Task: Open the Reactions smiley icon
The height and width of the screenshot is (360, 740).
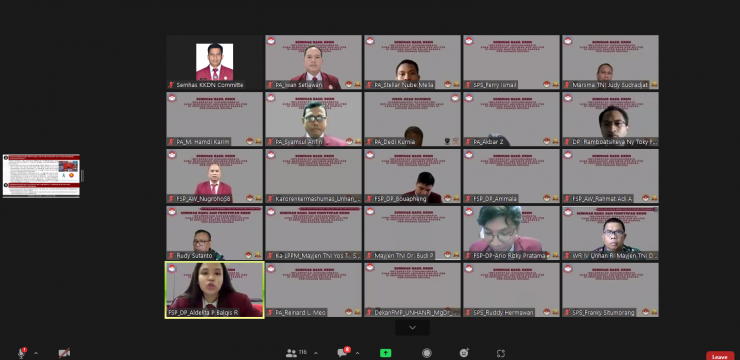Action: point(464,353)
